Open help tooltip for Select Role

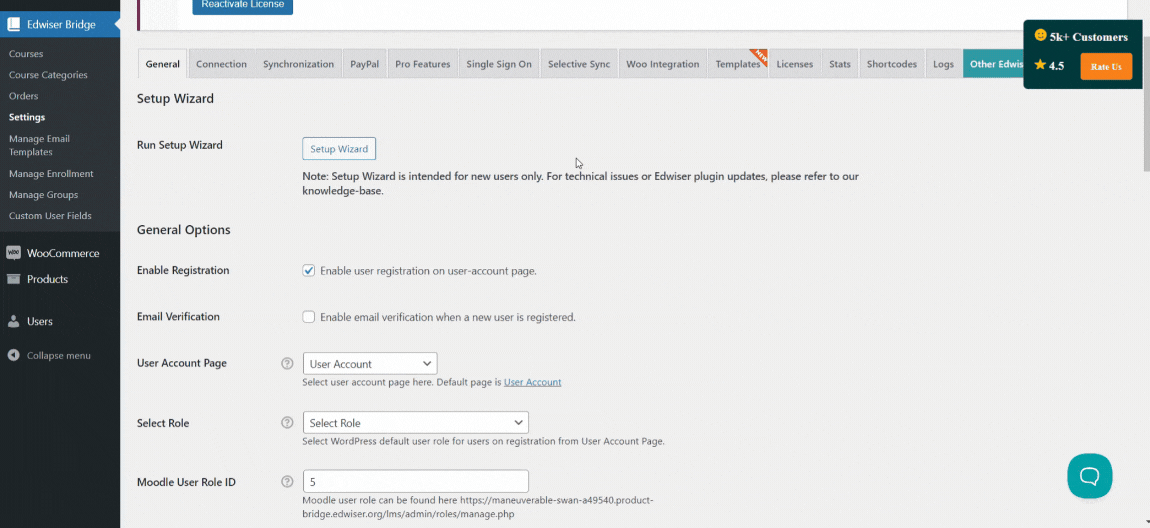coord(287,422)
